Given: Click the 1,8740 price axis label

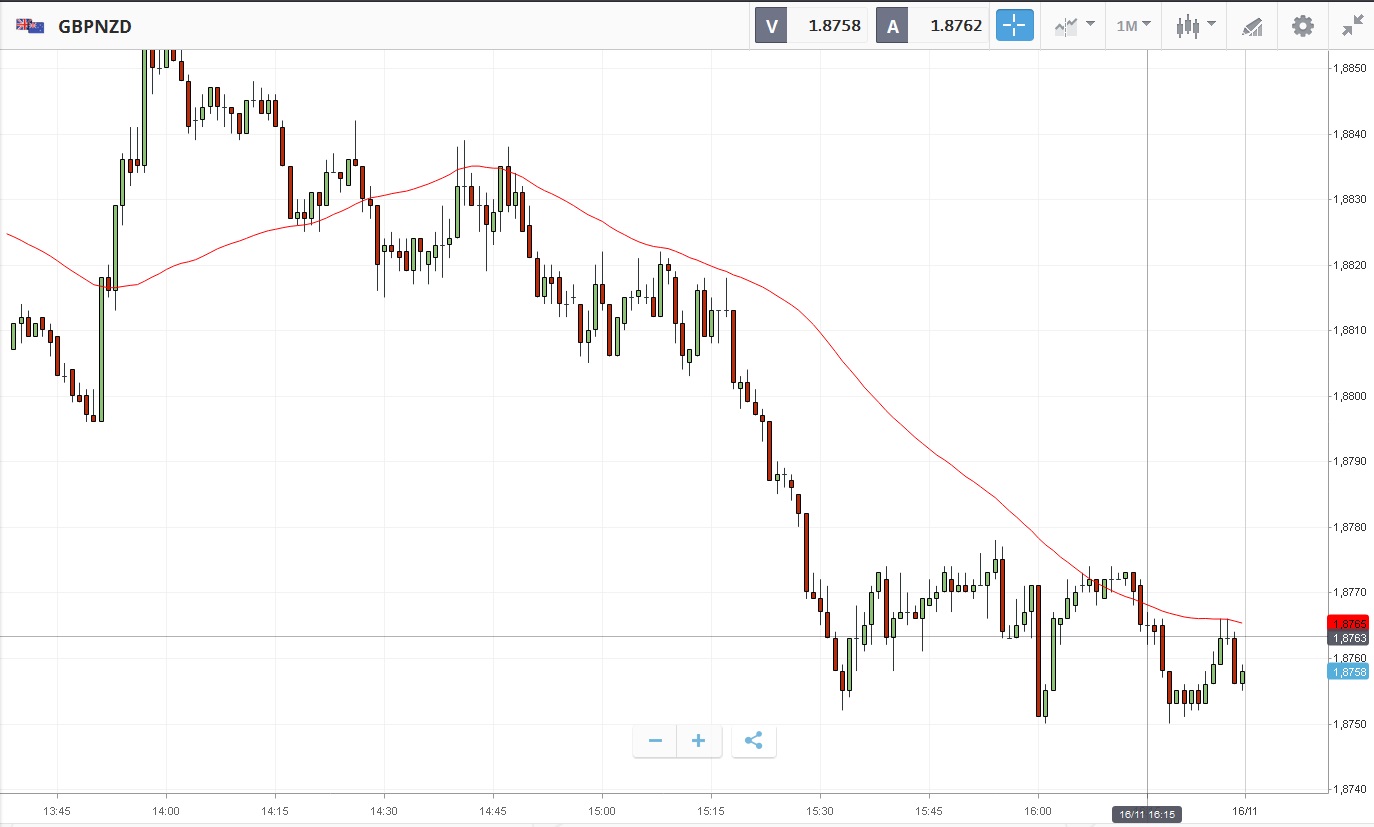Looking at the screenshot, I should pyautogui.click(x=1349, y=789).
